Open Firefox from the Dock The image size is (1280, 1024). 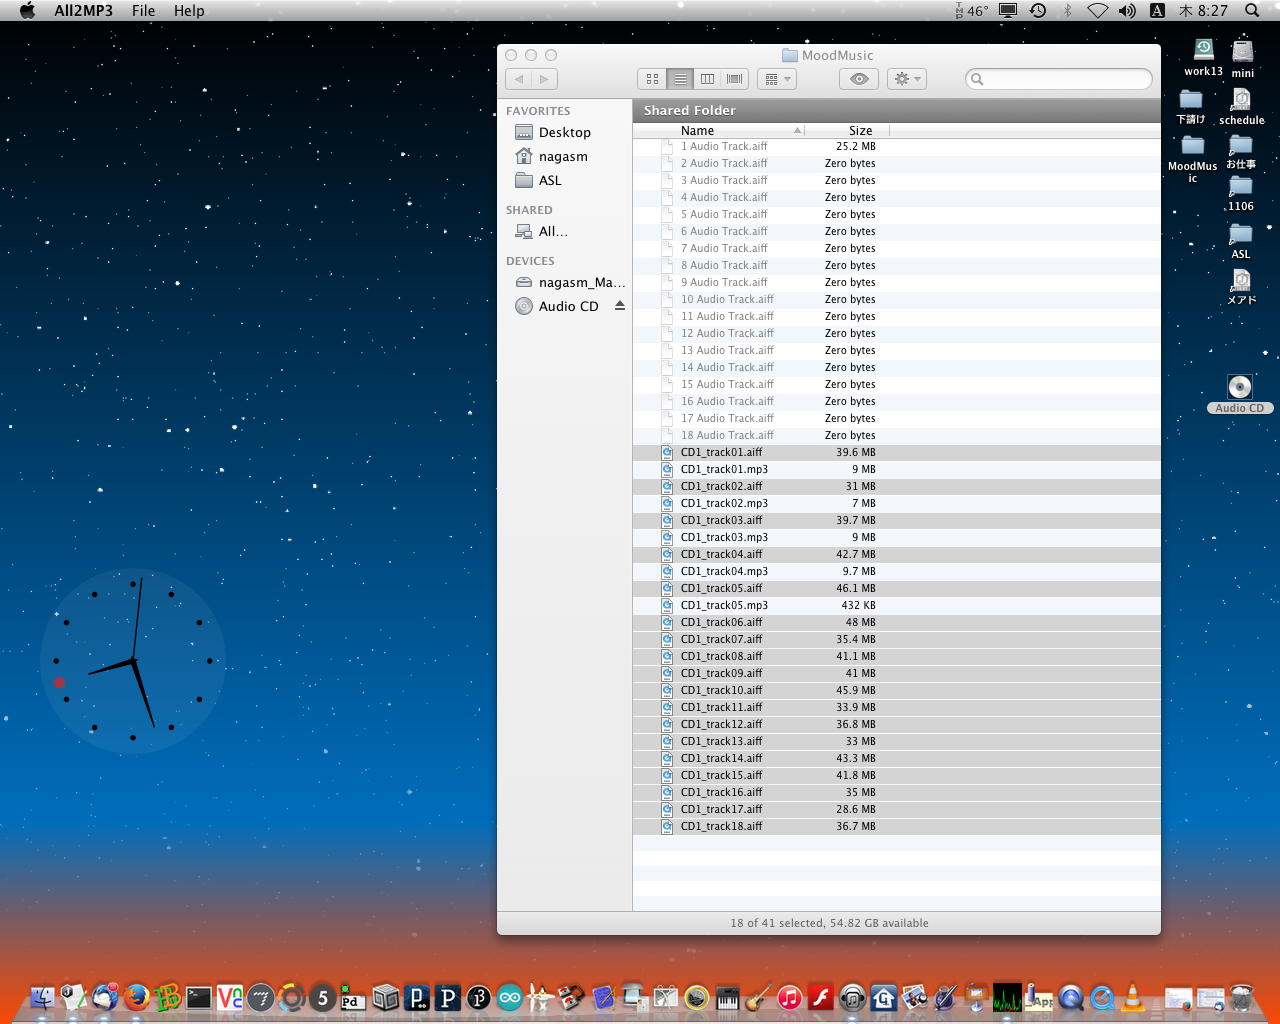click(137, 997)
